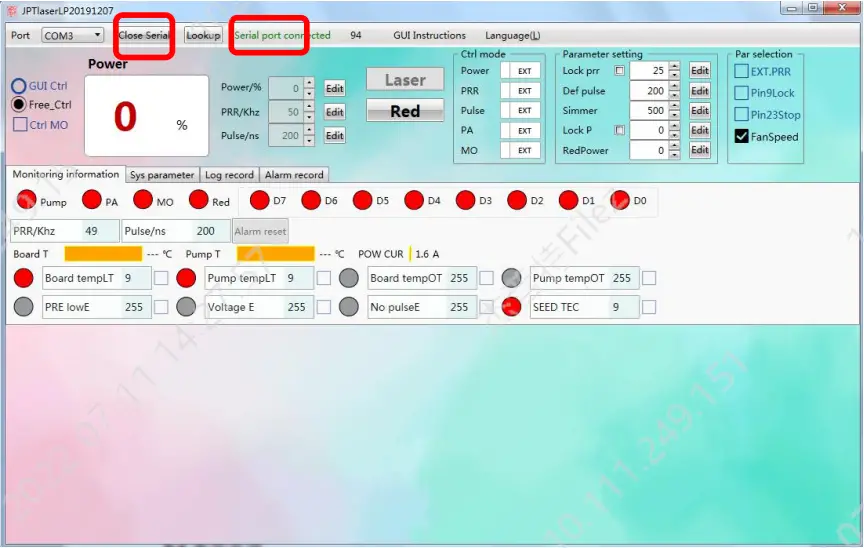864x548 pixels.
Task: Check the Pin9Lock option
Action: pyautogui.click(x=742, y=93)
